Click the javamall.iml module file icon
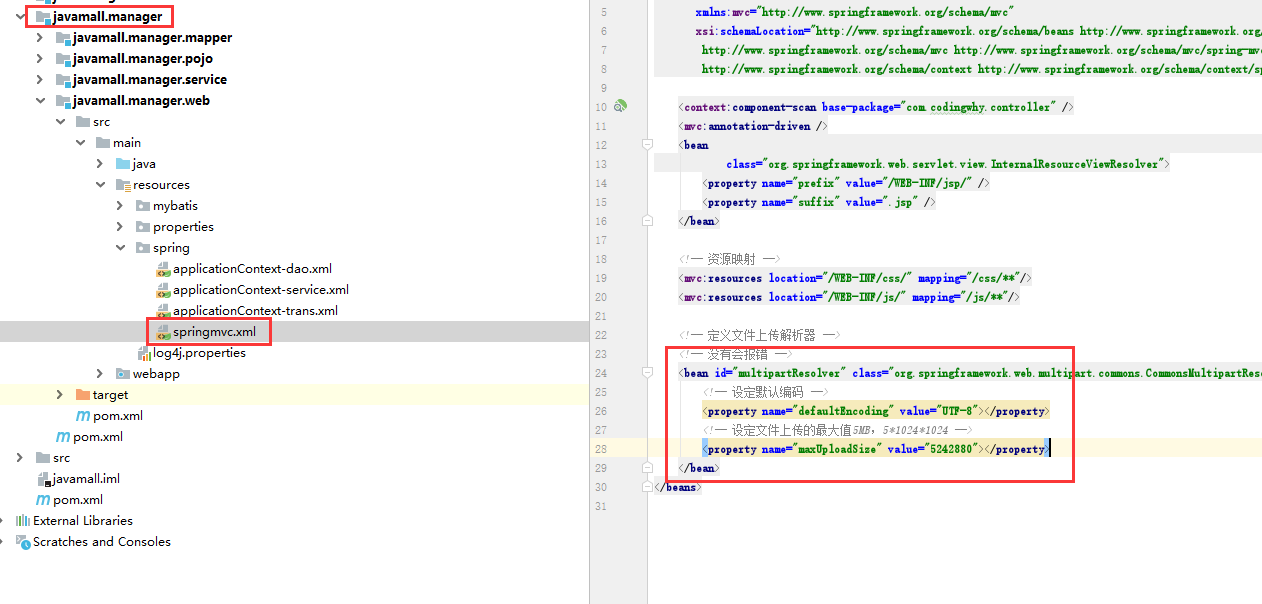The width and height of the screenshot is (1262, 604). tap(43, 479)
